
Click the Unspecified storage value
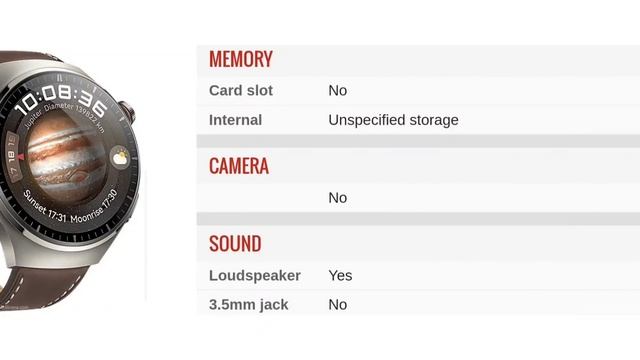[x=393, y=120]
